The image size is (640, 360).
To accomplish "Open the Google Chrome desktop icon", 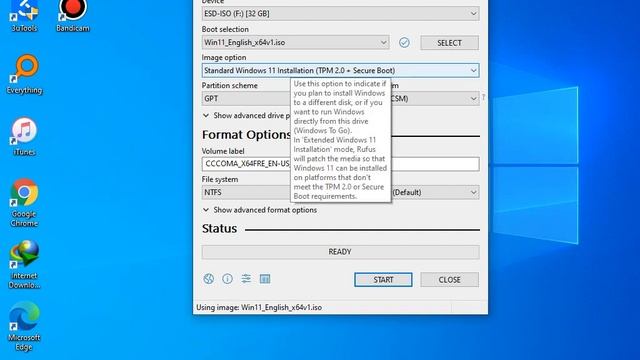I will [24, 203].
